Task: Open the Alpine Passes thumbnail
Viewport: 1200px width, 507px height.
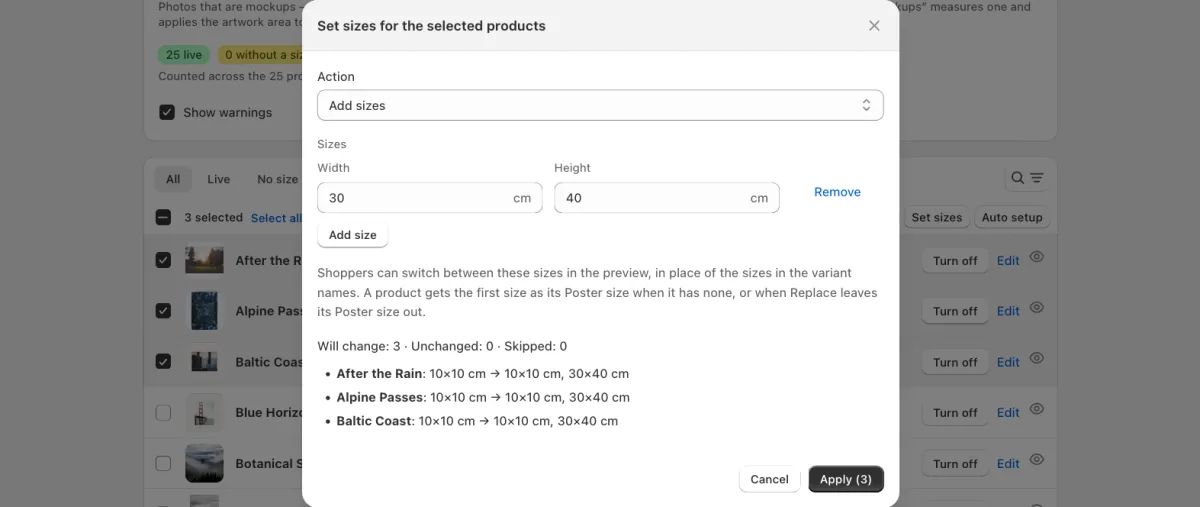Action: pyautogui.click(x=204, y=311)
